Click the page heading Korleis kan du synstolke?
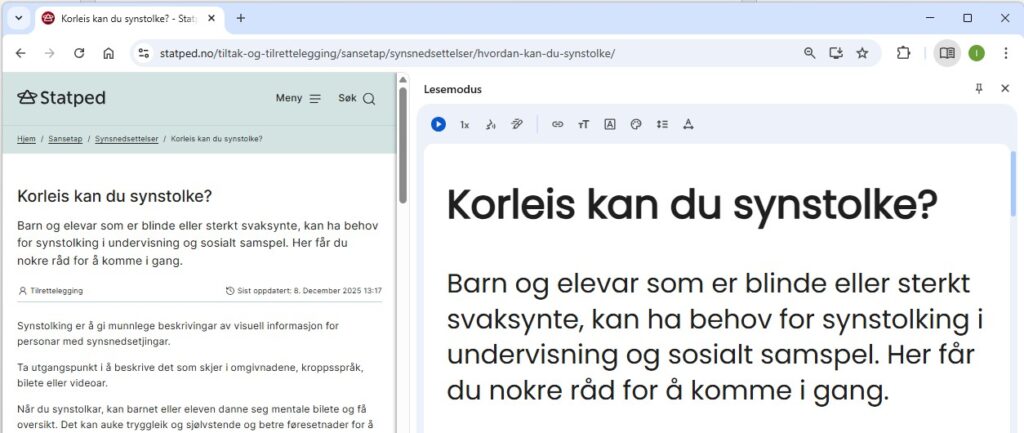Image resolution: width=1024 pixels, height=433 pixels. (115, 196)
